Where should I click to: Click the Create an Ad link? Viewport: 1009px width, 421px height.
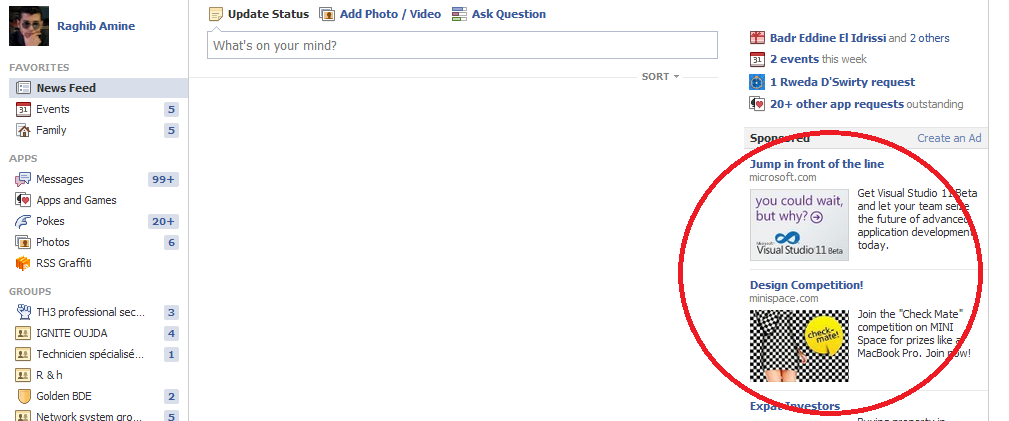tap(949, 138)
